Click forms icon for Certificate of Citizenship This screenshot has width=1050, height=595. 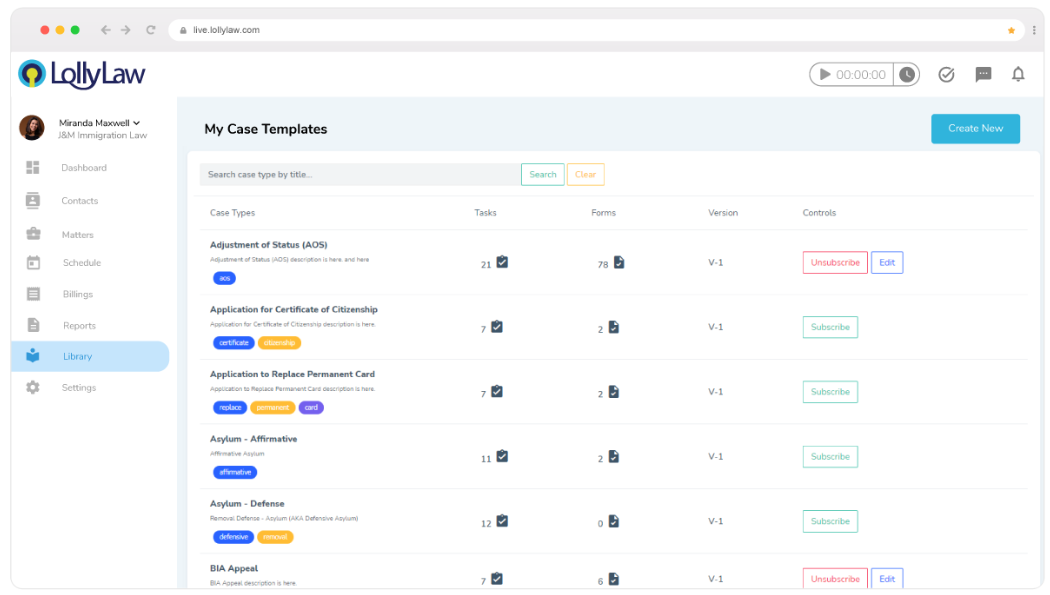[613, 327]
